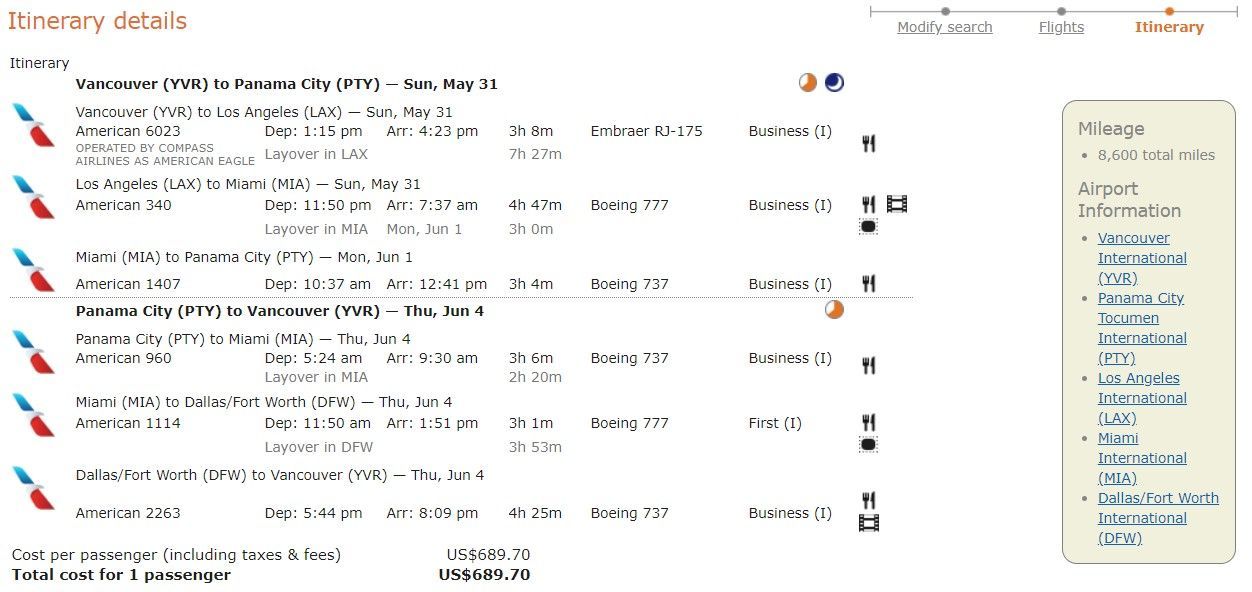This screenshot has height=592, width=1252.
Task: Click the film icon for American 2263
Action: click(x=868, y=522)
